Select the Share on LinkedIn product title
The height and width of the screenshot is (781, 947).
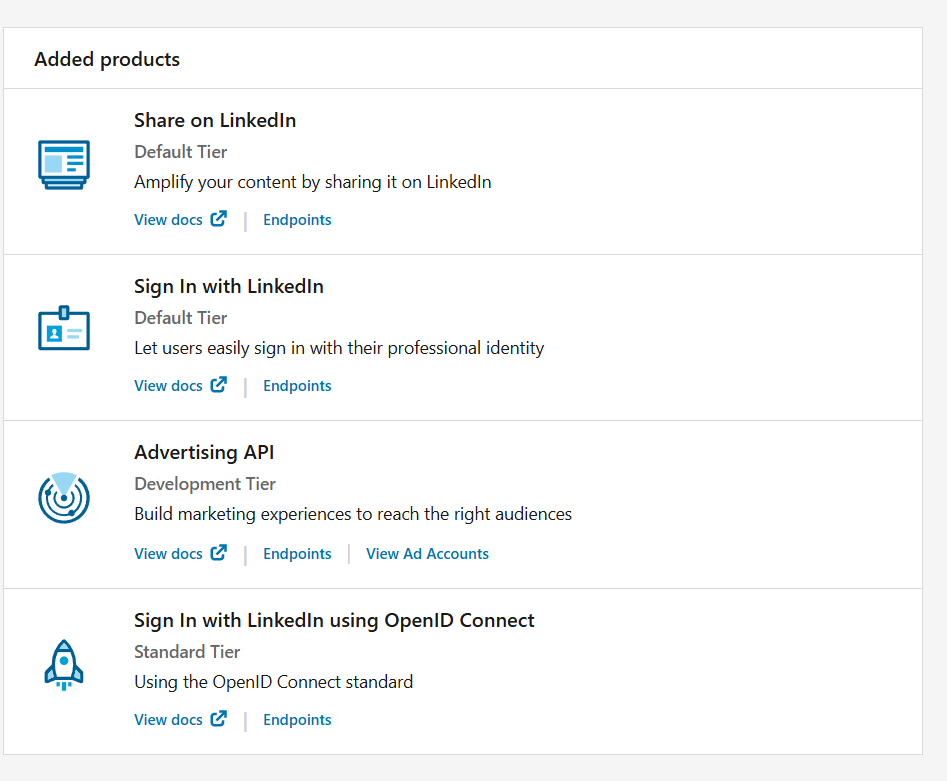(x=215, y=120)
